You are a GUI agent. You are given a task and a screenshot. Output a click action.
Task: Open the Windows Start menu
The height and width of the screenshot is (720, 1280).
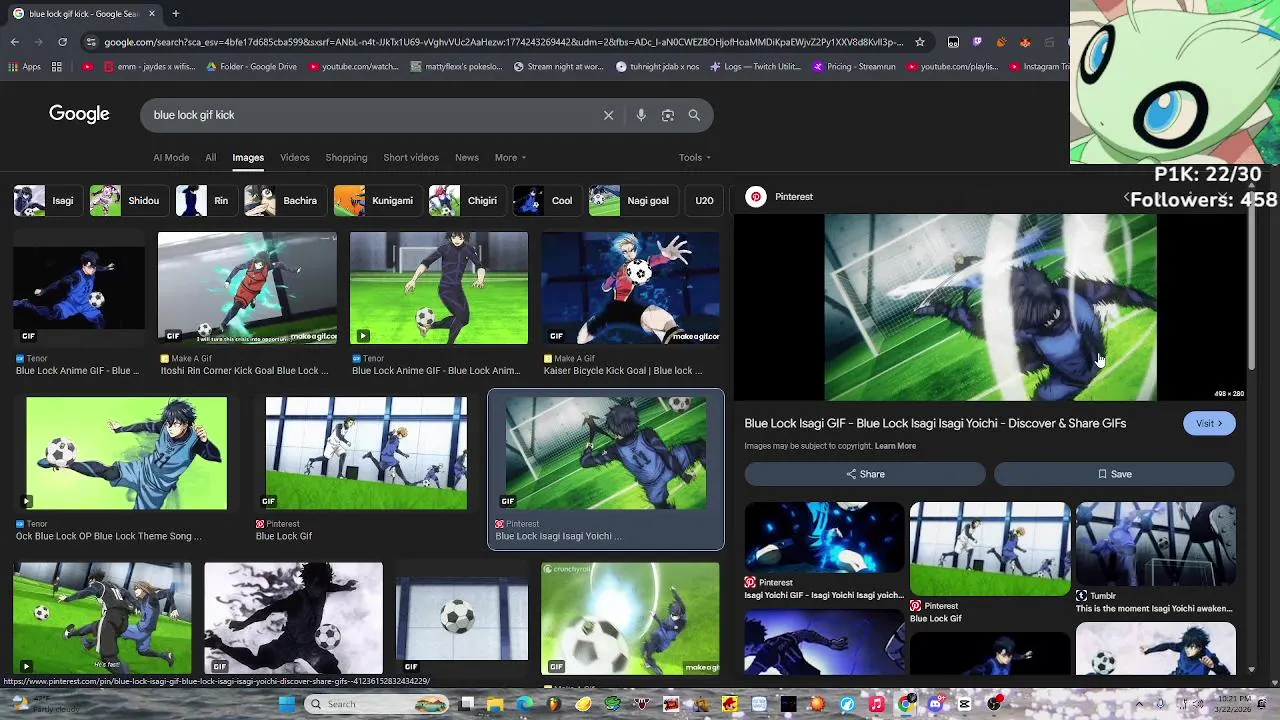pos(287,704)
